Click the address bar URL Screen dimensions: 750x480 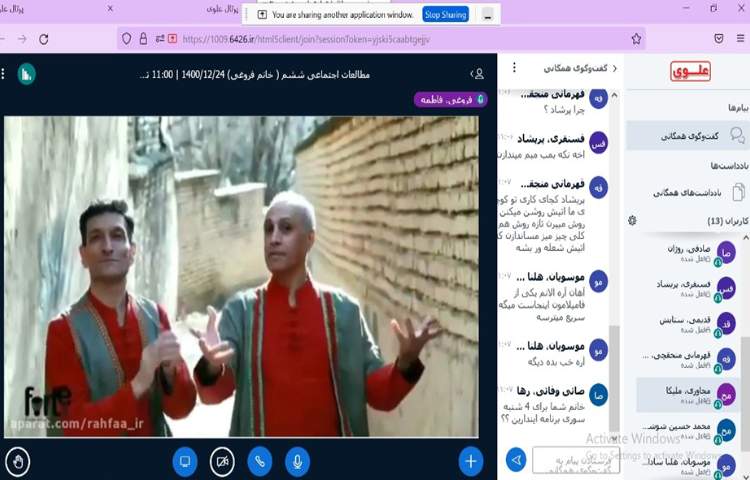306,39
